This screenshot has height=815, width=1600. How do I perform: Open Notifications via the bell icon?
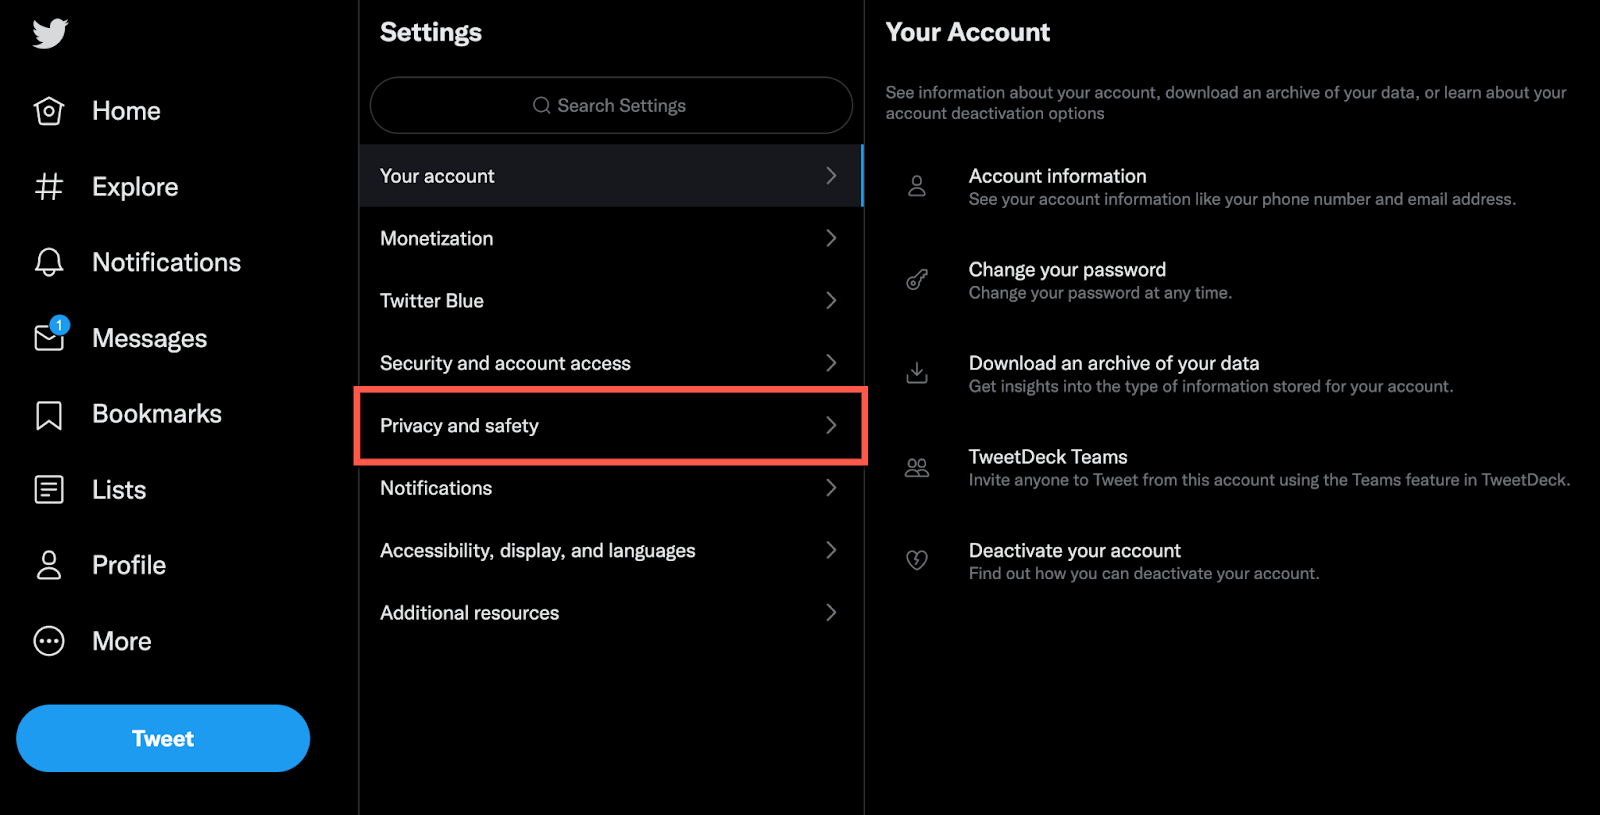click(x=49, y=263)
